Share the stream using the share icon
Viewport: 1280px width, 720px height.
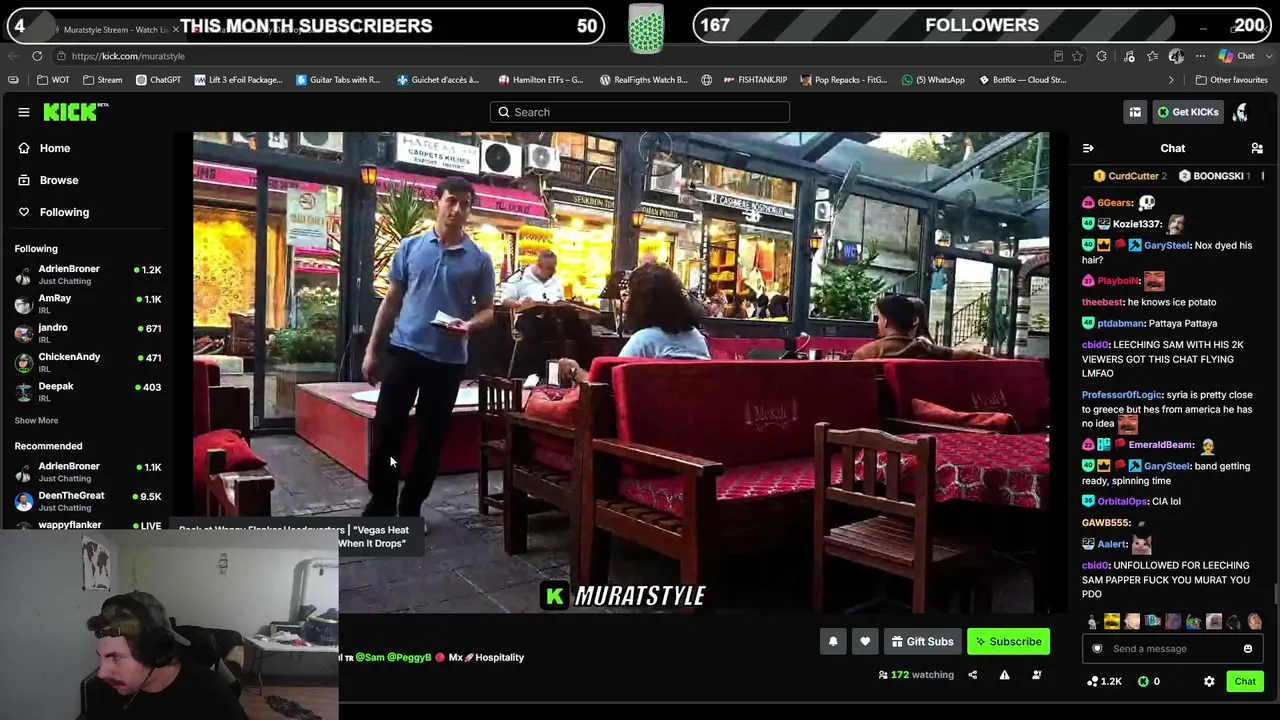pyautogui.click(x=972, y=675)
